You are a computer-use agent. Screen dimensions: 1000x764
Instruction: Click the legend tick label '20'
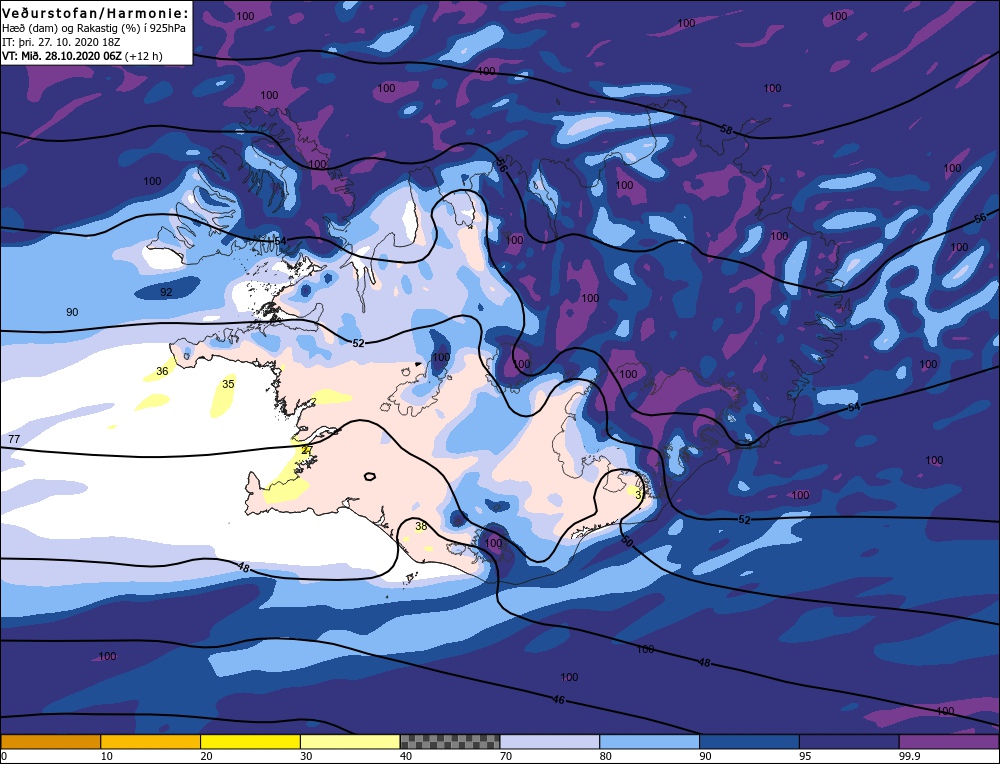[207, 756]
